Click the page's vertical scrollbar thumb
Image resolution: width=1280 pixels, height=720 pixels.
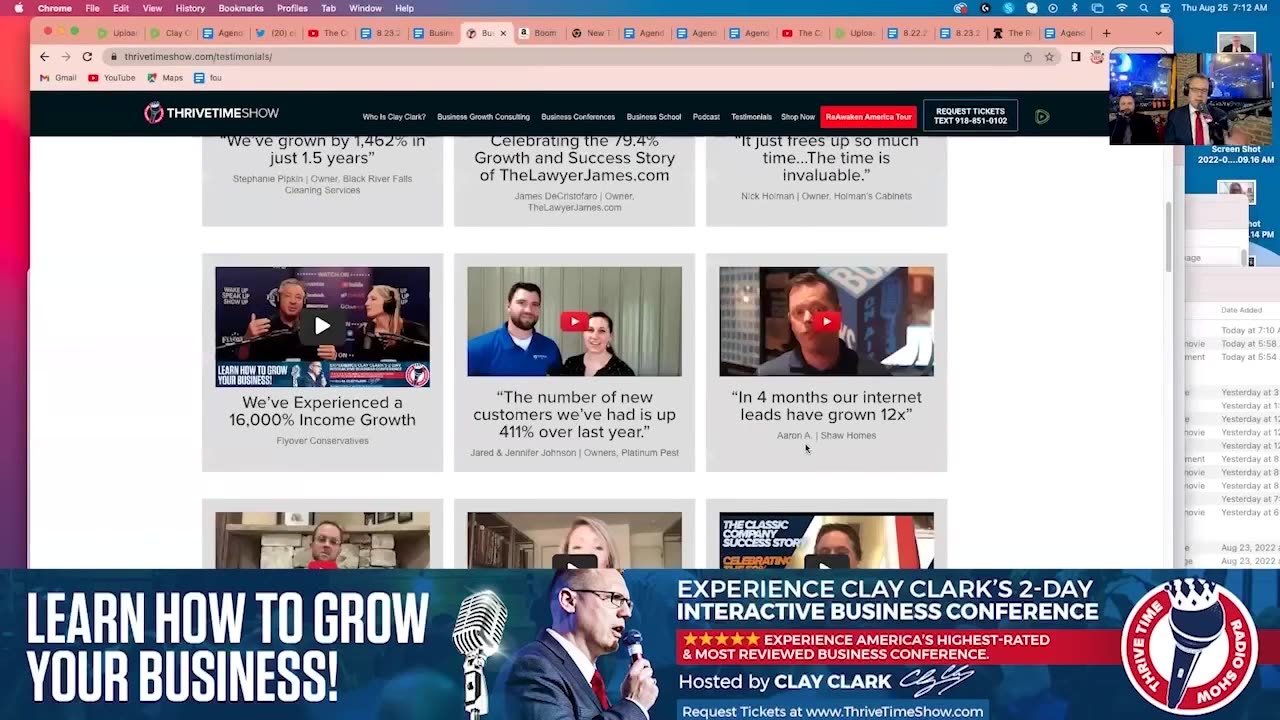[x=1167, y=236]
